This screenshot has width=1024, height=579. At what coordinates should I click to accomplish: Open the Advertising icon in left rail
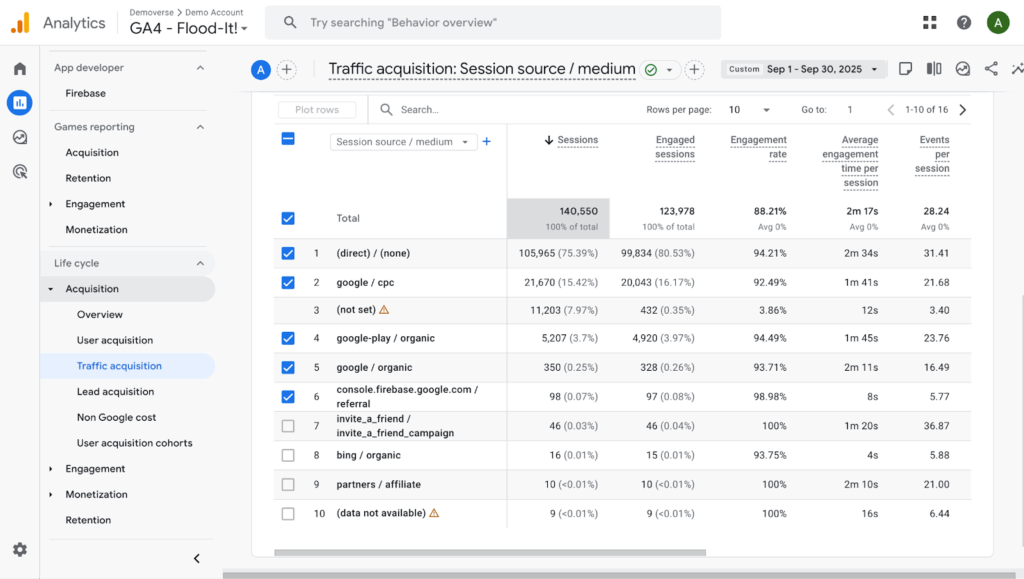19,171
